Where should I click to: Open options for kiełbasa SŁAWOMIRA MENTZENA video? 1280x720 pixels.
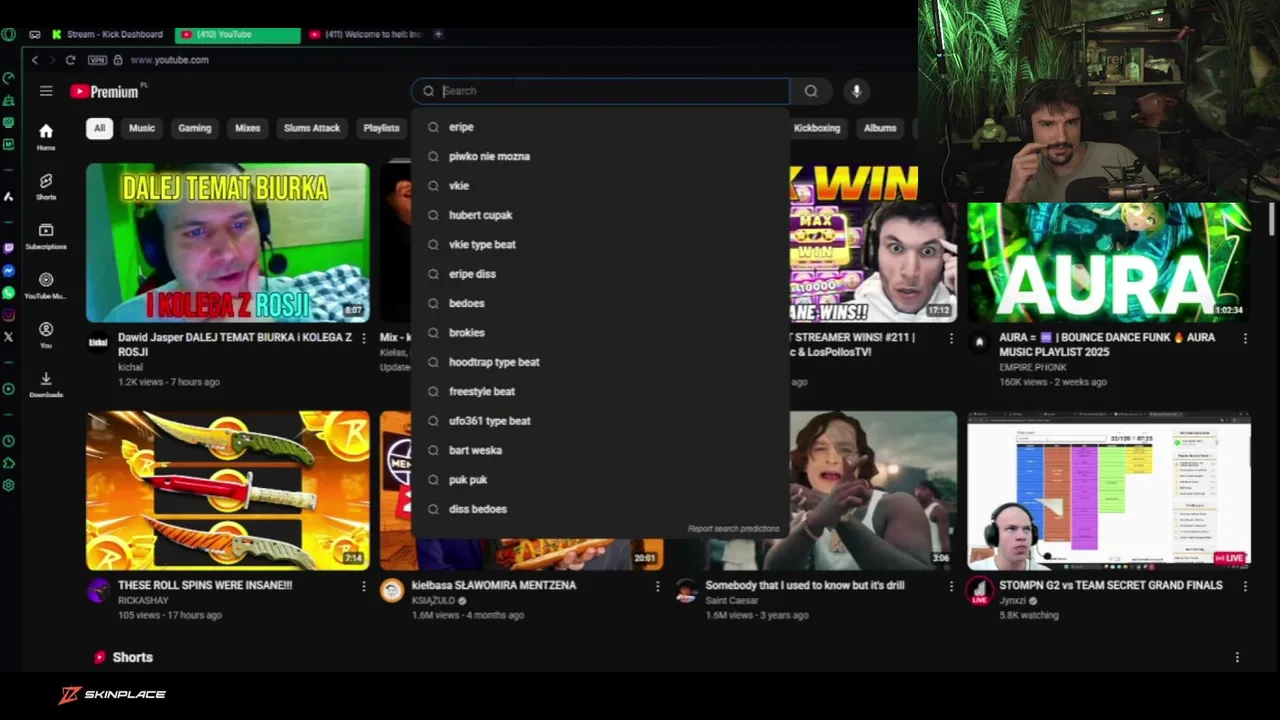(657, 586)
